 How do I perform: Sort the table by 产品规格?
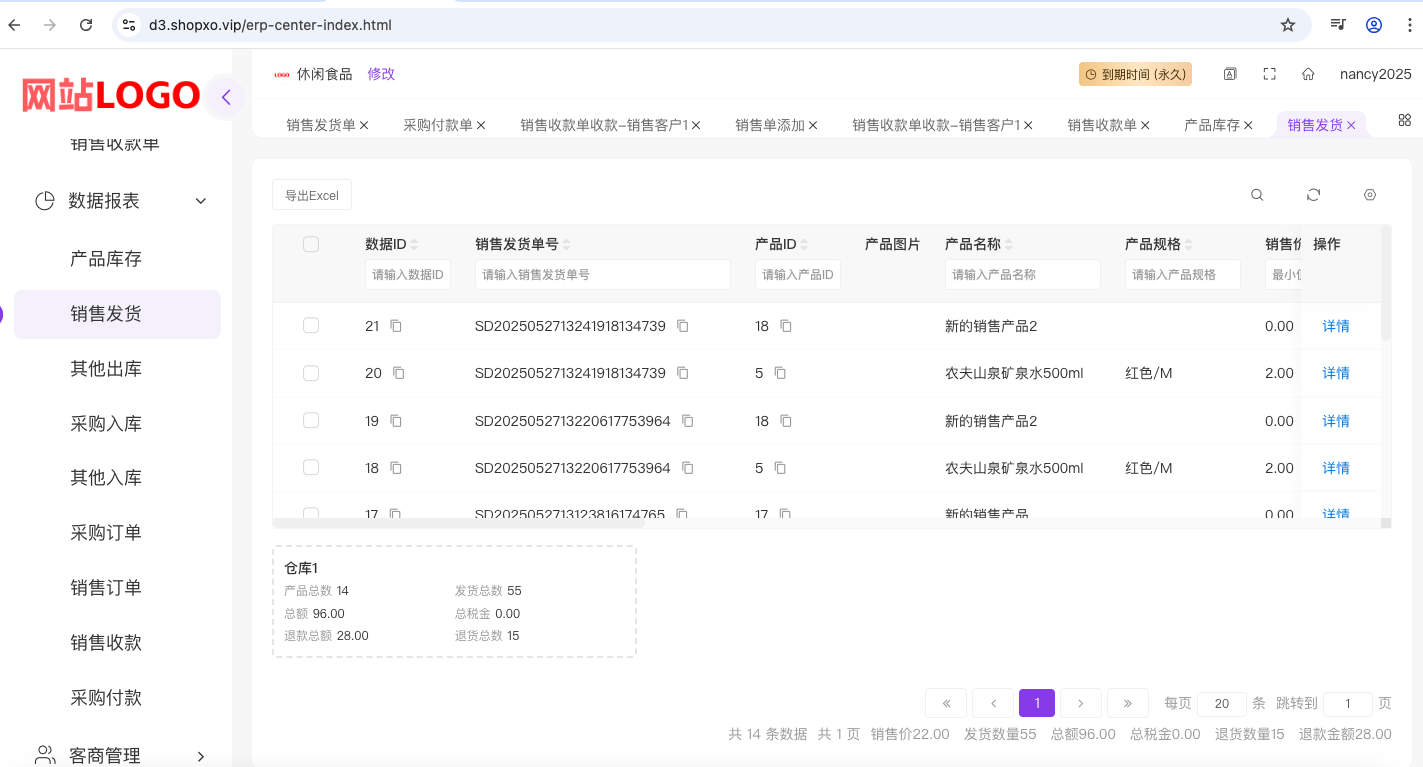[x=1188, y=244]
